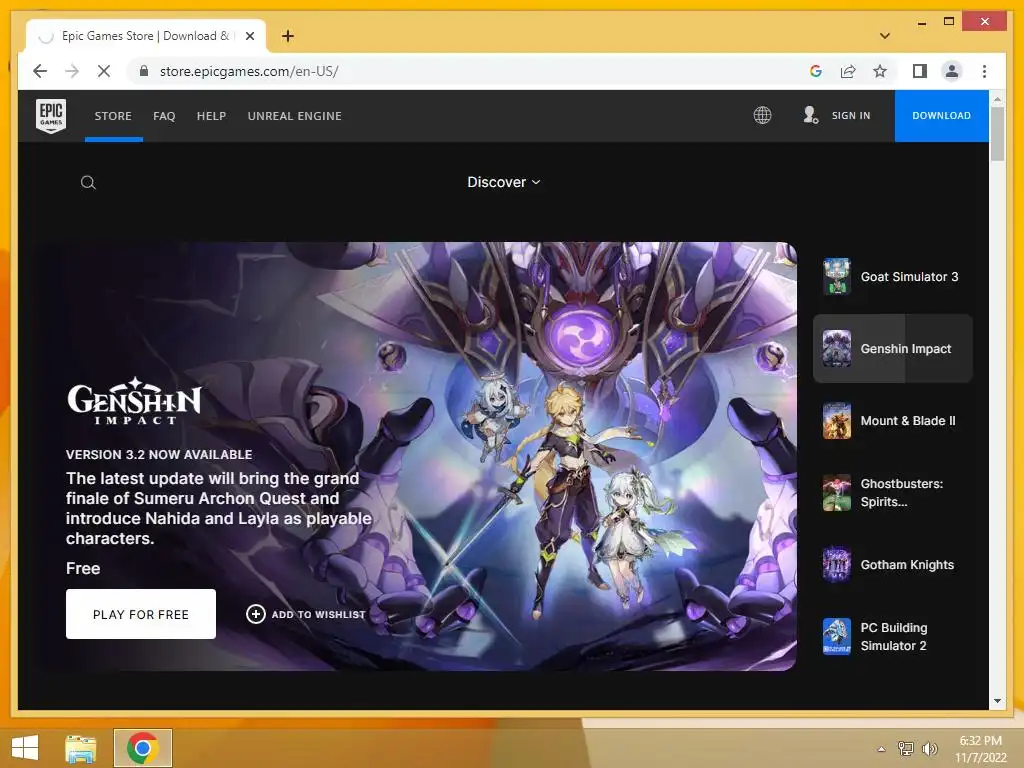Click the PLAY FOR FREE button
This screenshot has width=1024, height=768.
coord(140,614)
